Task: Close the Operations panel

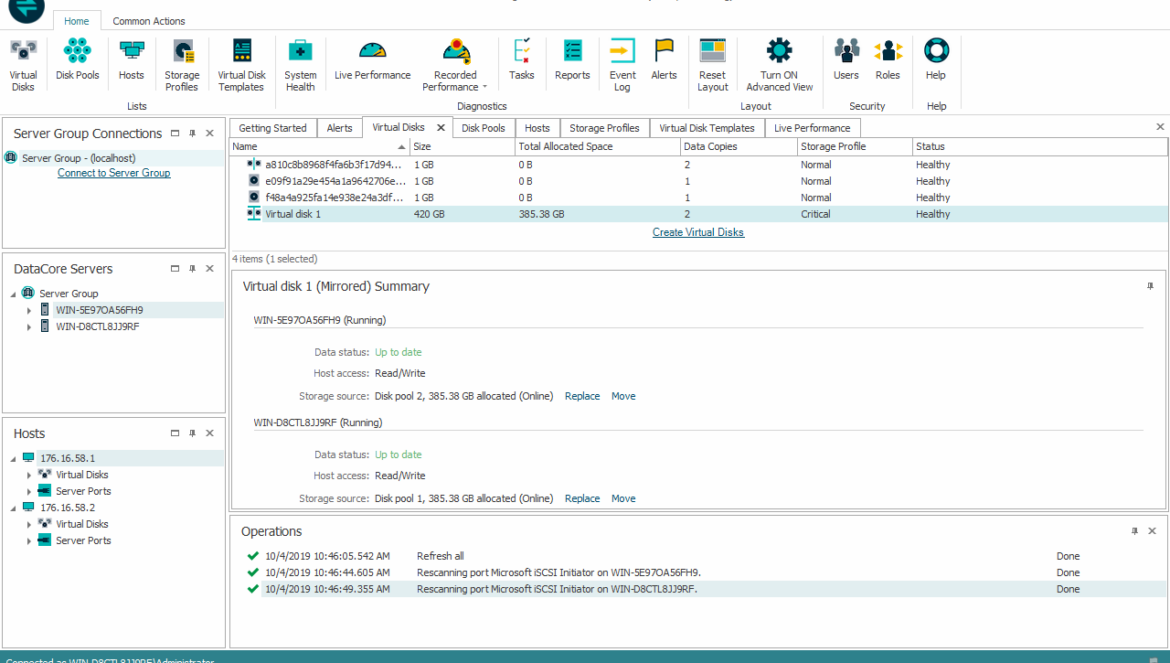Action: pyautogui.click(x=1152, y=531)
